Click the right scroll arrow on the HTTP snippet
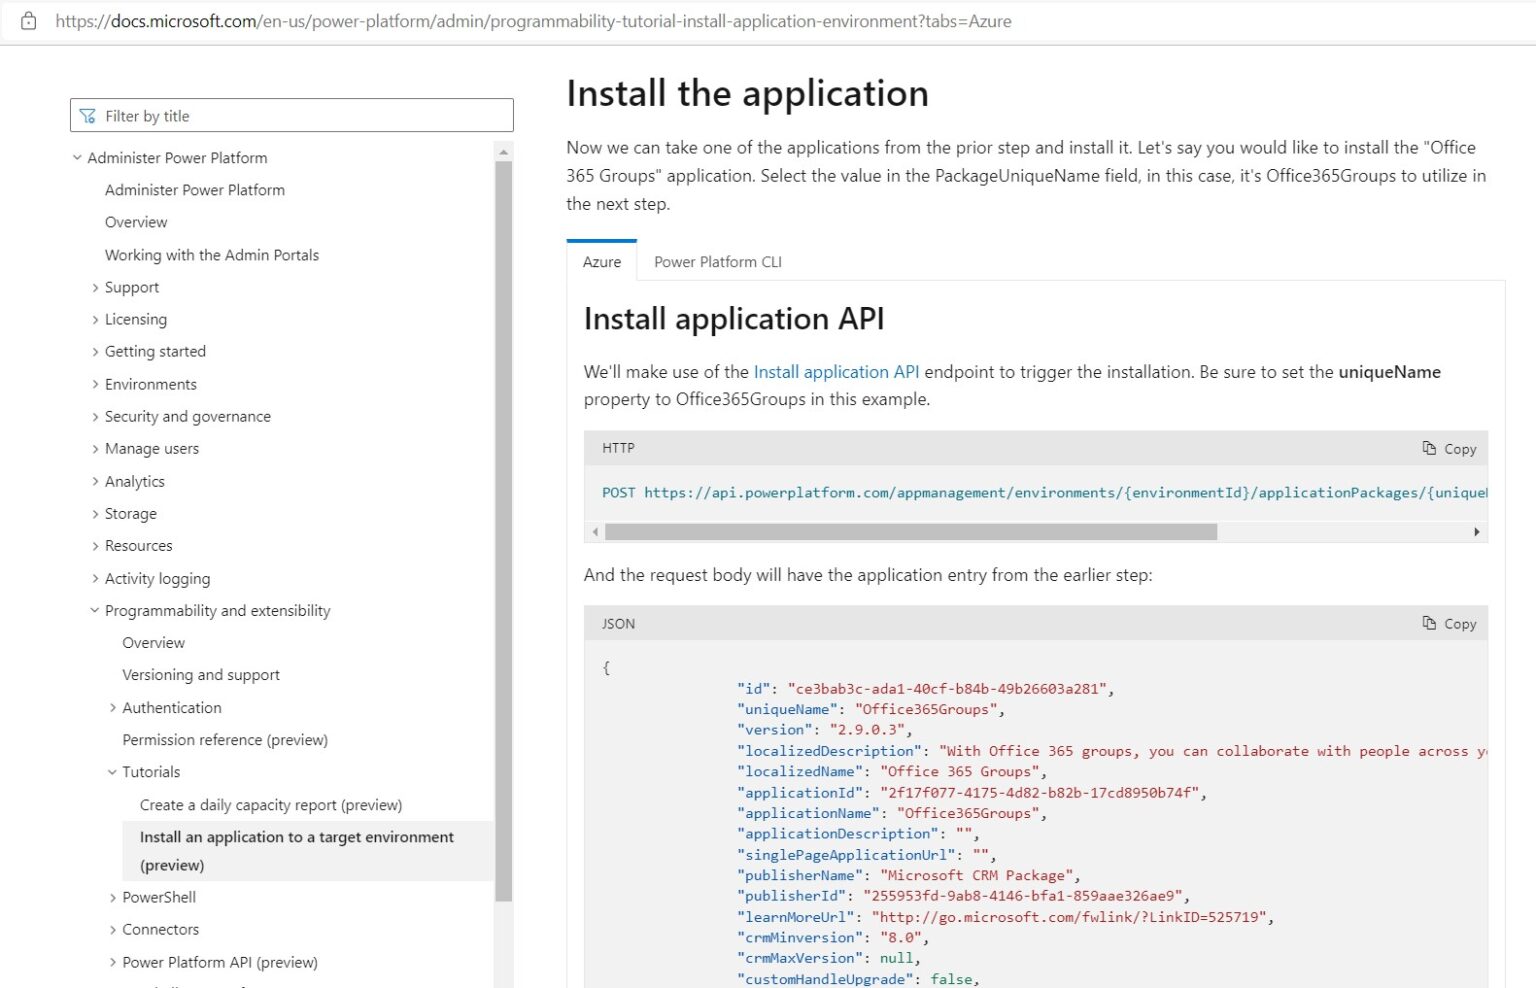This screenshot has height=988, width=1536. click(1476, 531)
